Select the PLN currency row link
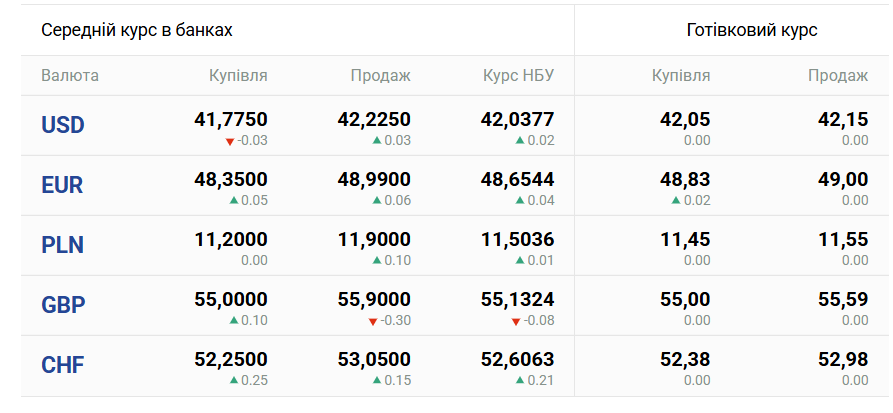Image resolution: width=893 pixels, height=413 pixels. pos(62,245)
